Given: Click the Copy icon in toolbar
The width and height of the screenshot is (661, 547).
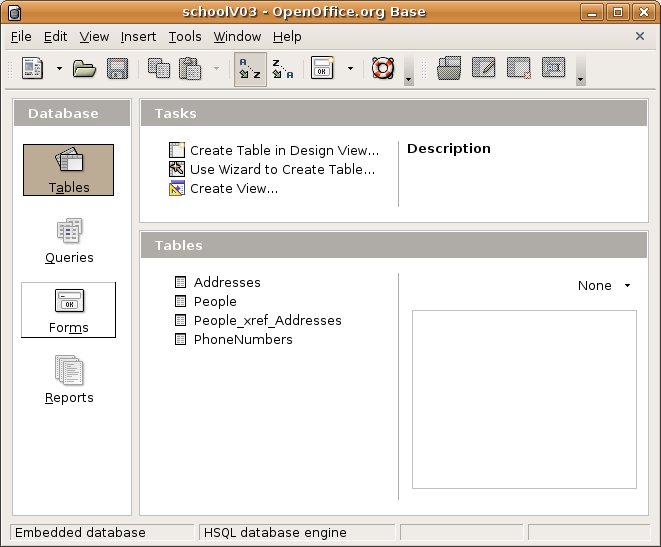Looking at the screenshot, I should (x=159, y=68).
